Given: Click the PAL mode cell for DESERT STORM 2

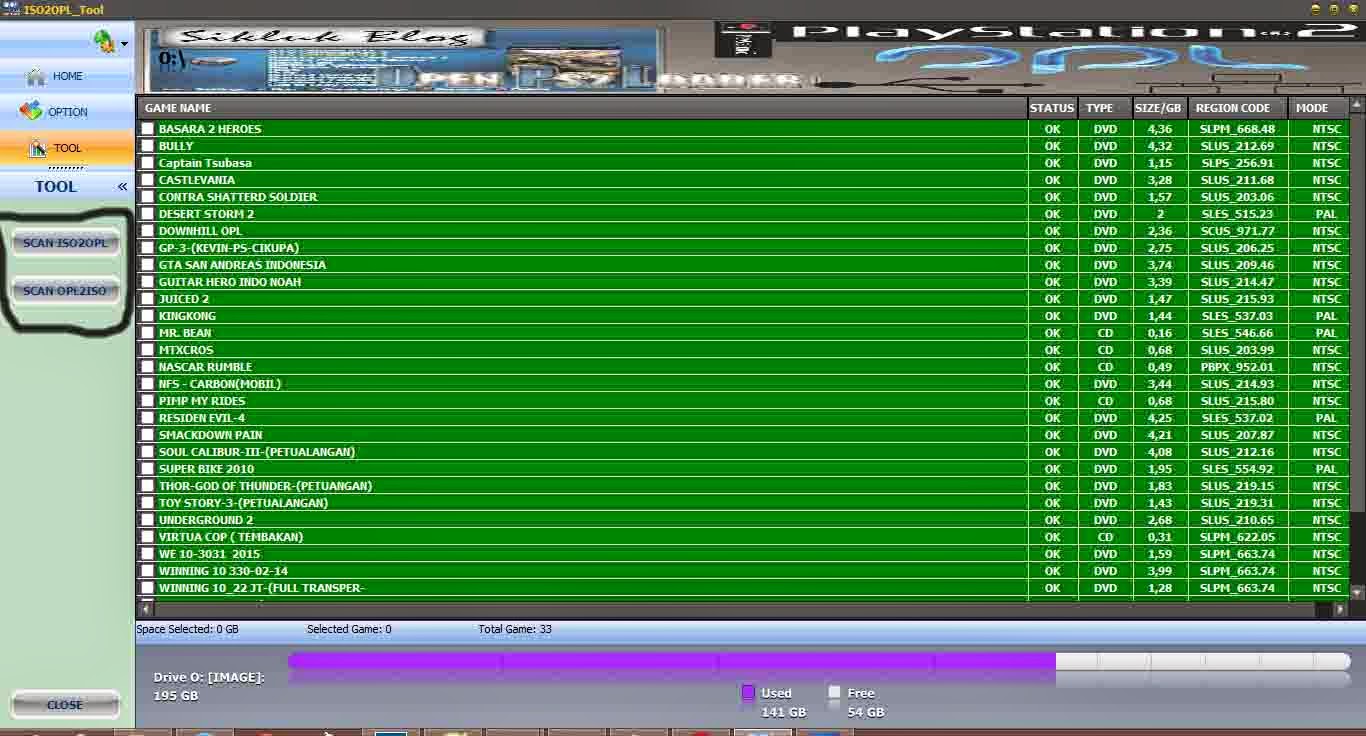Looking at the screenshot, I should click(x=1326, y=214).
